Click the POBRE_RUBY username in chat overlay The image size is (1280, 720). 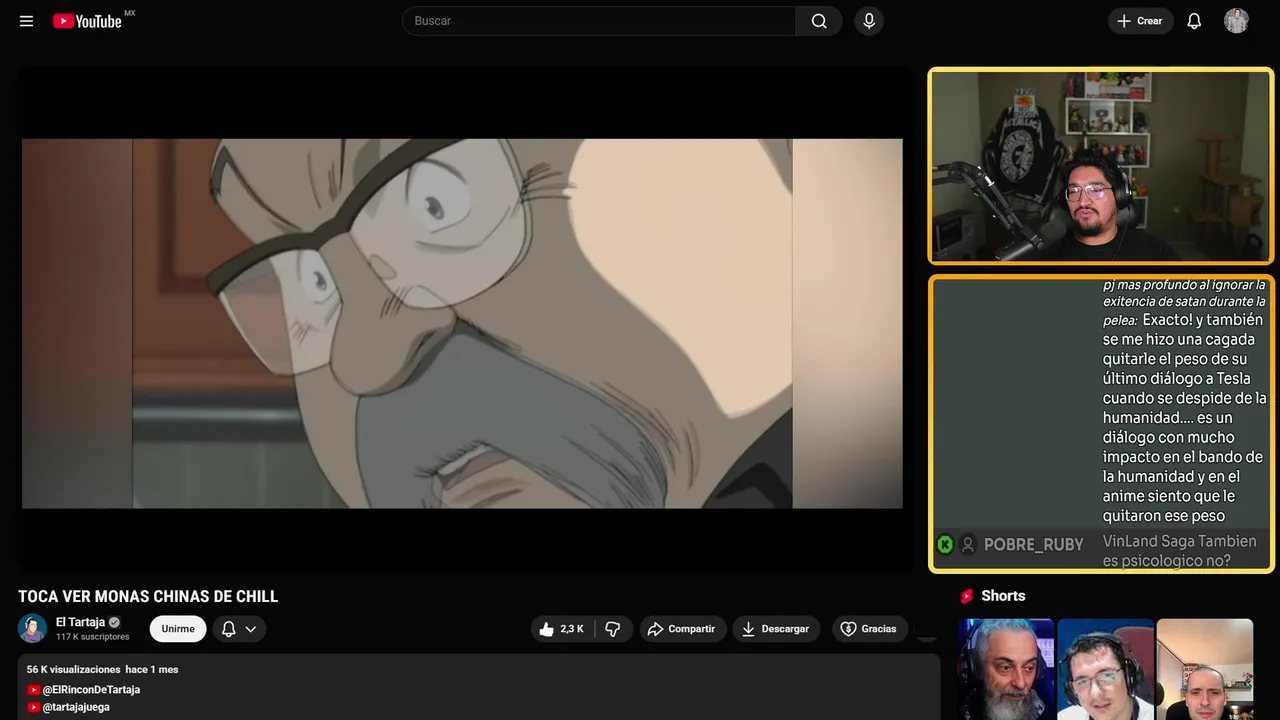(x=1033, y=545)
